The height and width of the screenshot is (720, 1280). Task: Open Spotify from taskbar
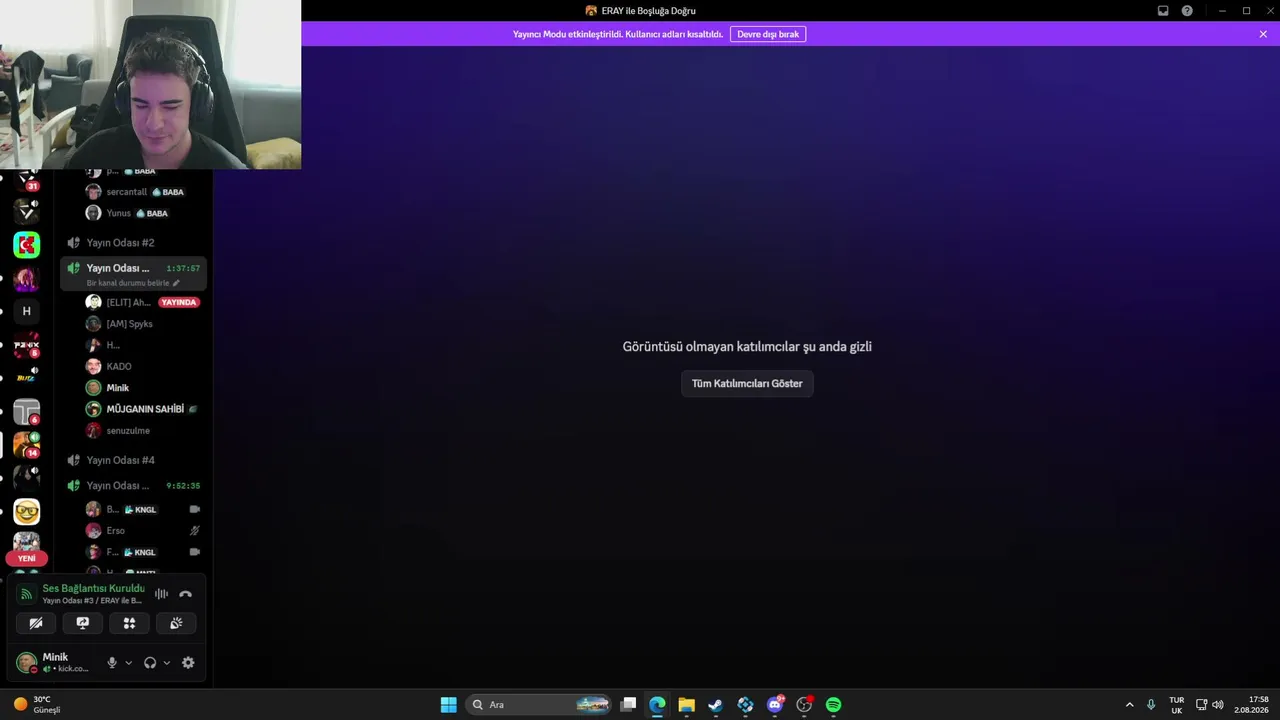pyautogui.click(x=834, y=705)
